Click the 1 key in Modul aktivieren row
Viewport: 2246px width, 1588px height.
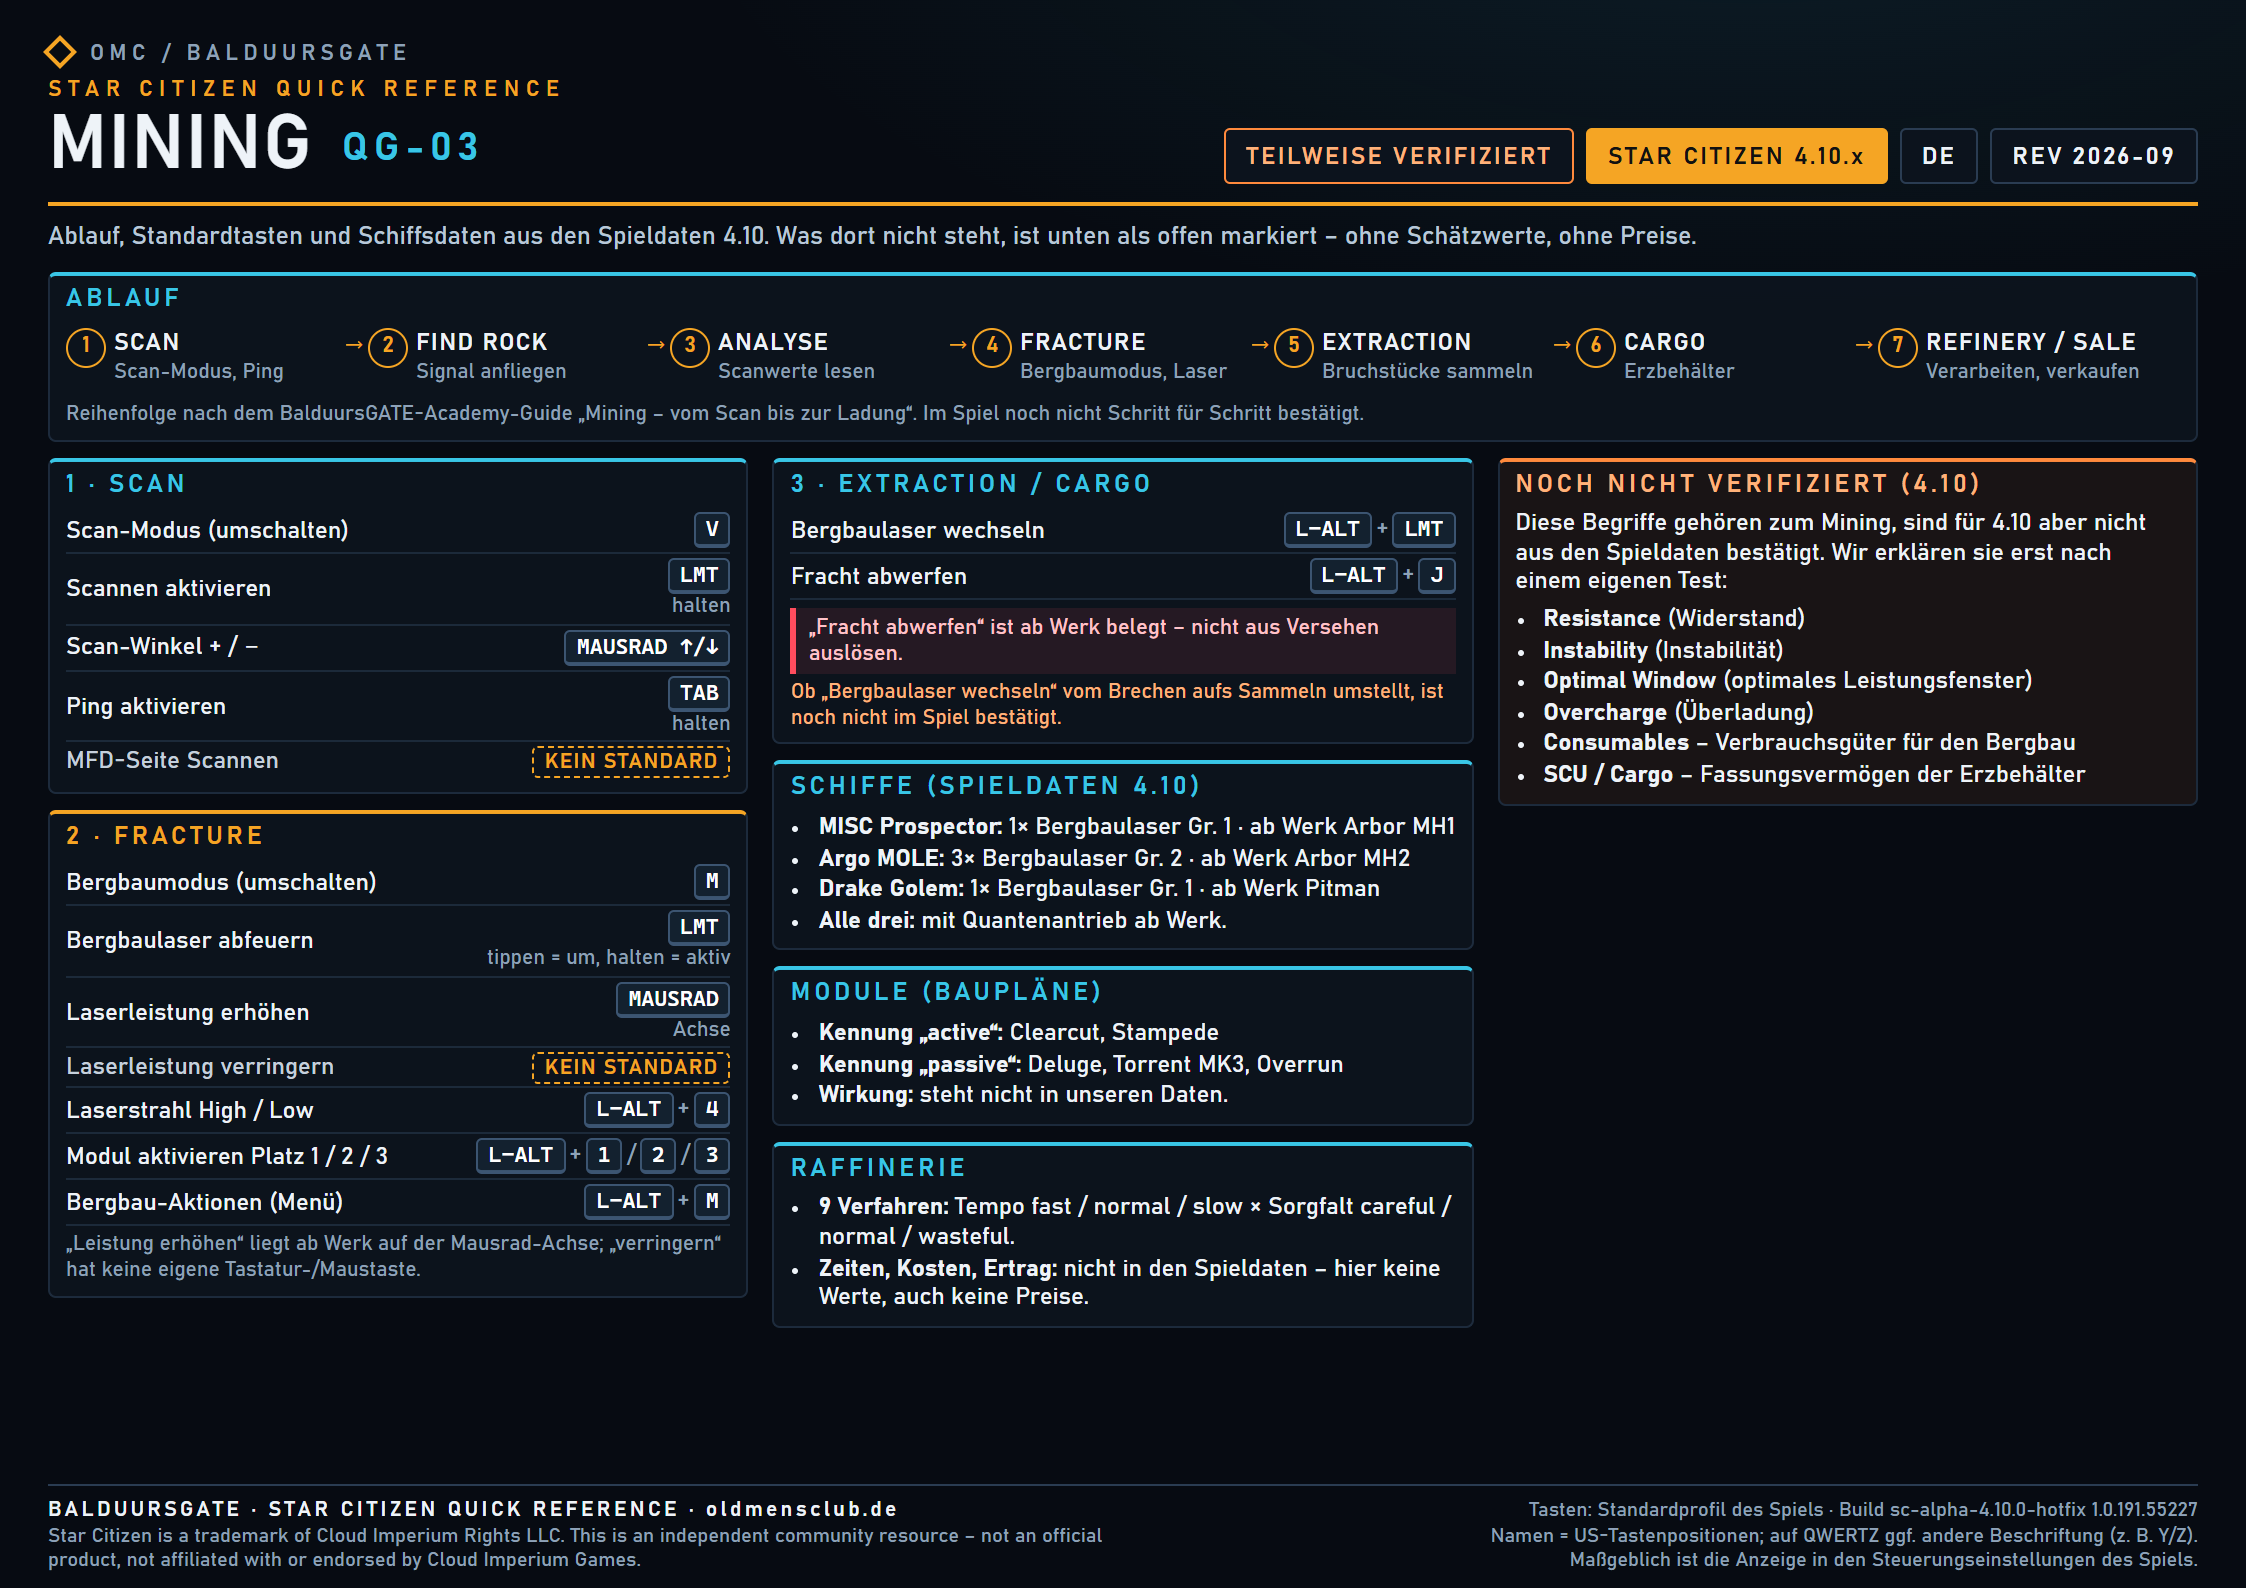[x=604, y=1155]
